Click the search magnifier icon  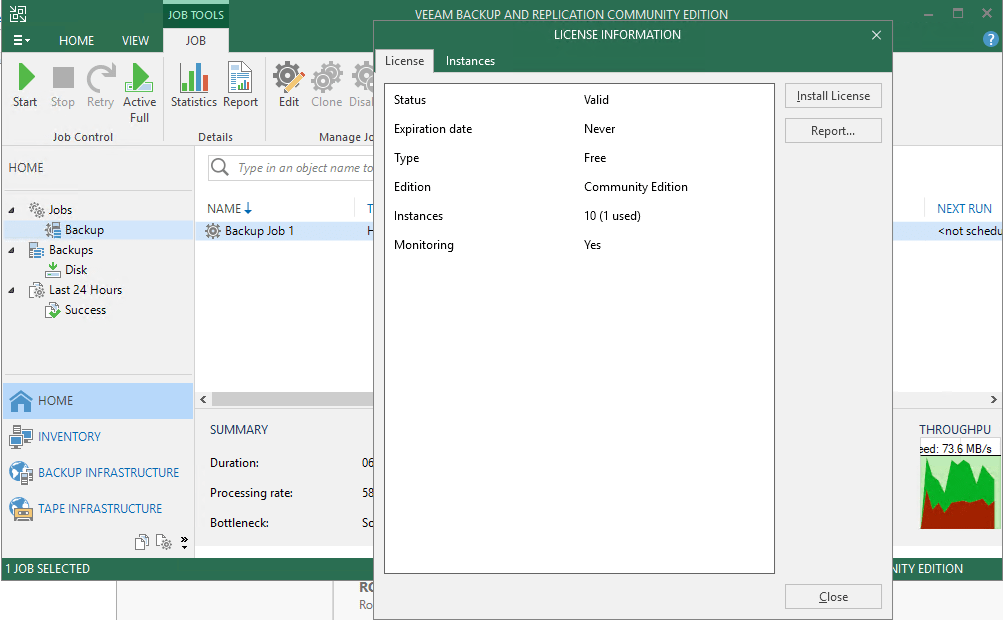219,167
